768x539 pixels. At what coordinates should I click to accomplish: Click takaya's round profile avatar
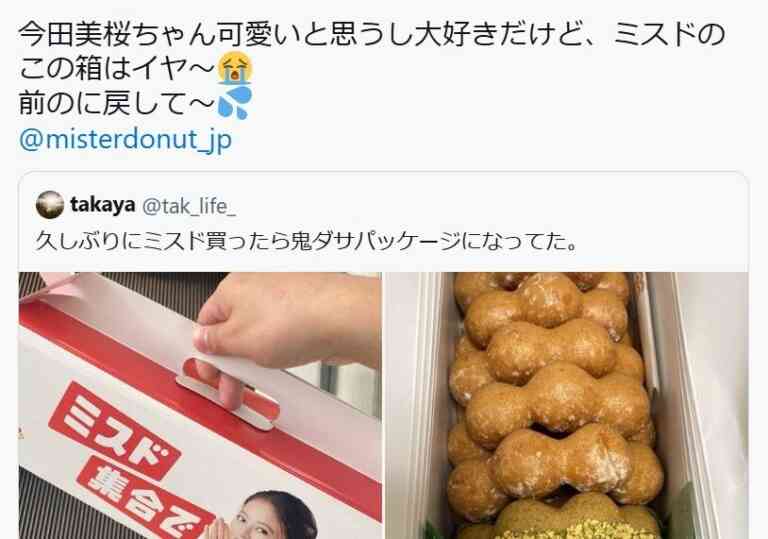click(x=50, y=205)
